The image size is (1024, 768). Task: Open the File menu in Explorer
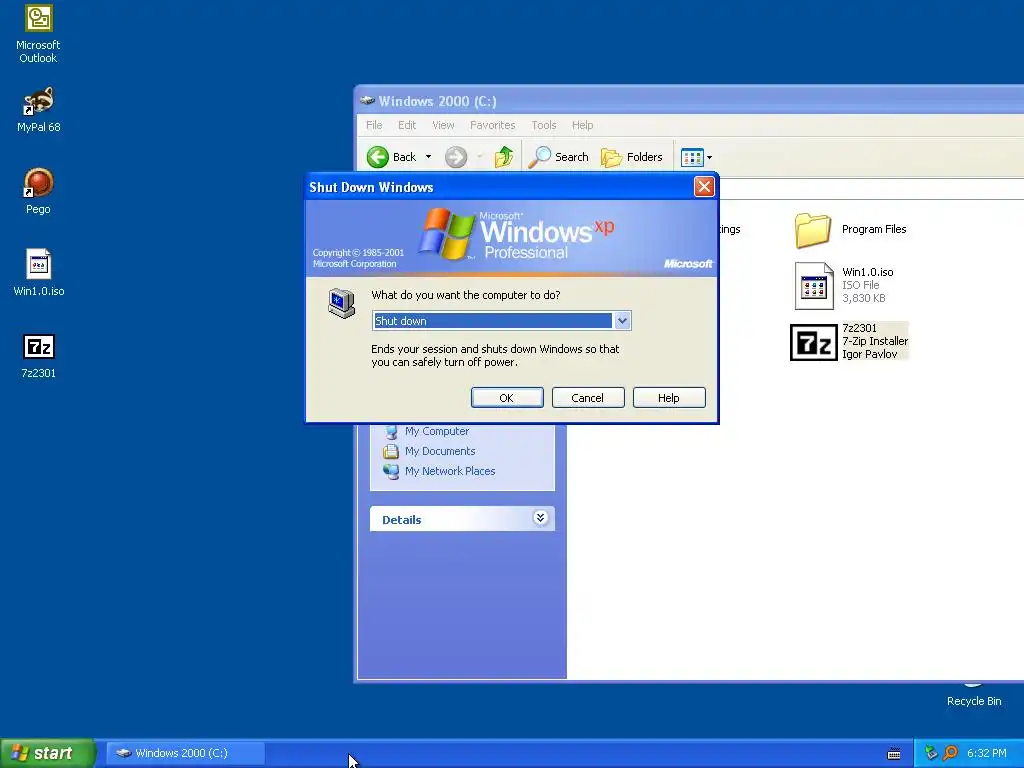[374, 125]
